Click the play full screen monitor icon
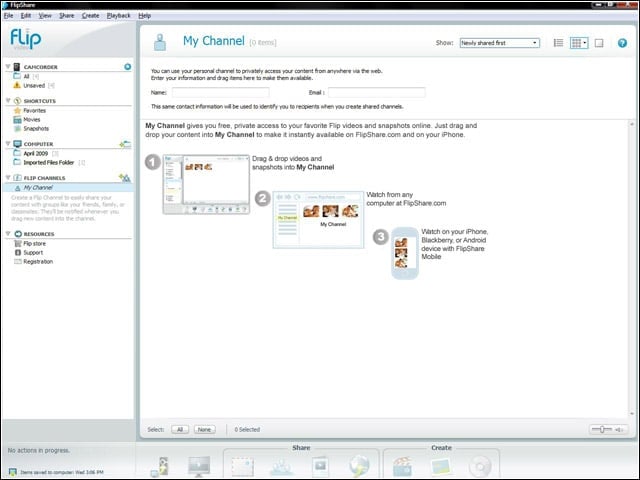This screenshot has height=480, width=640. click(199, 467)
